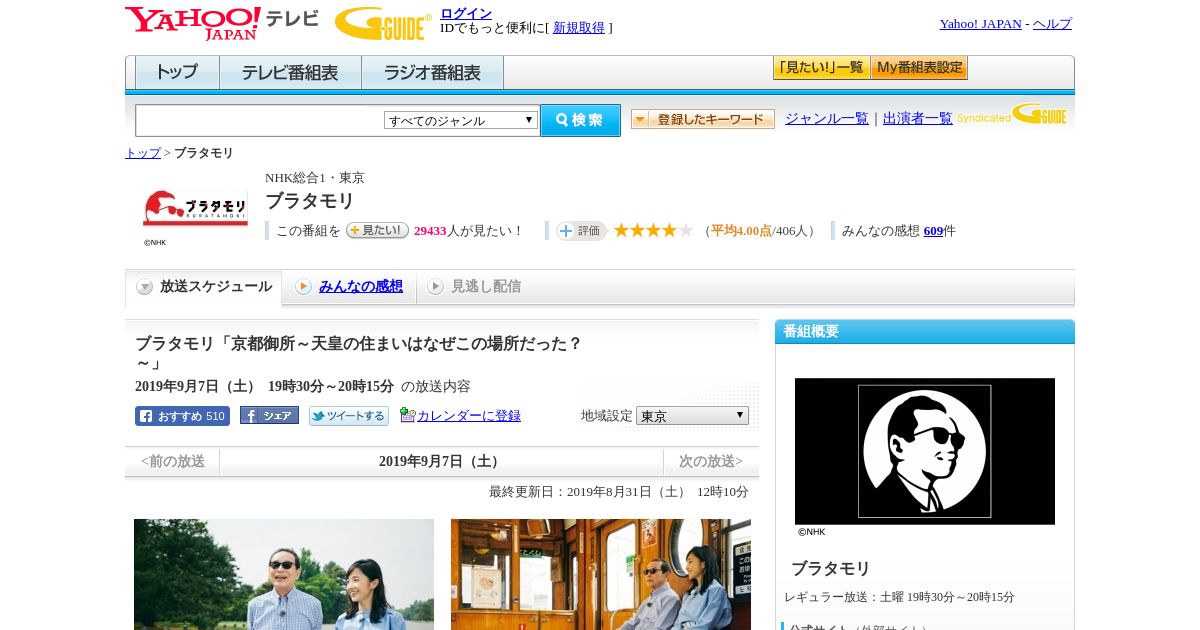Click the 2019年9月7日（土） date bar text
Image resolution: width=1200 pixels, height=630 pixels.
[441, 461]
